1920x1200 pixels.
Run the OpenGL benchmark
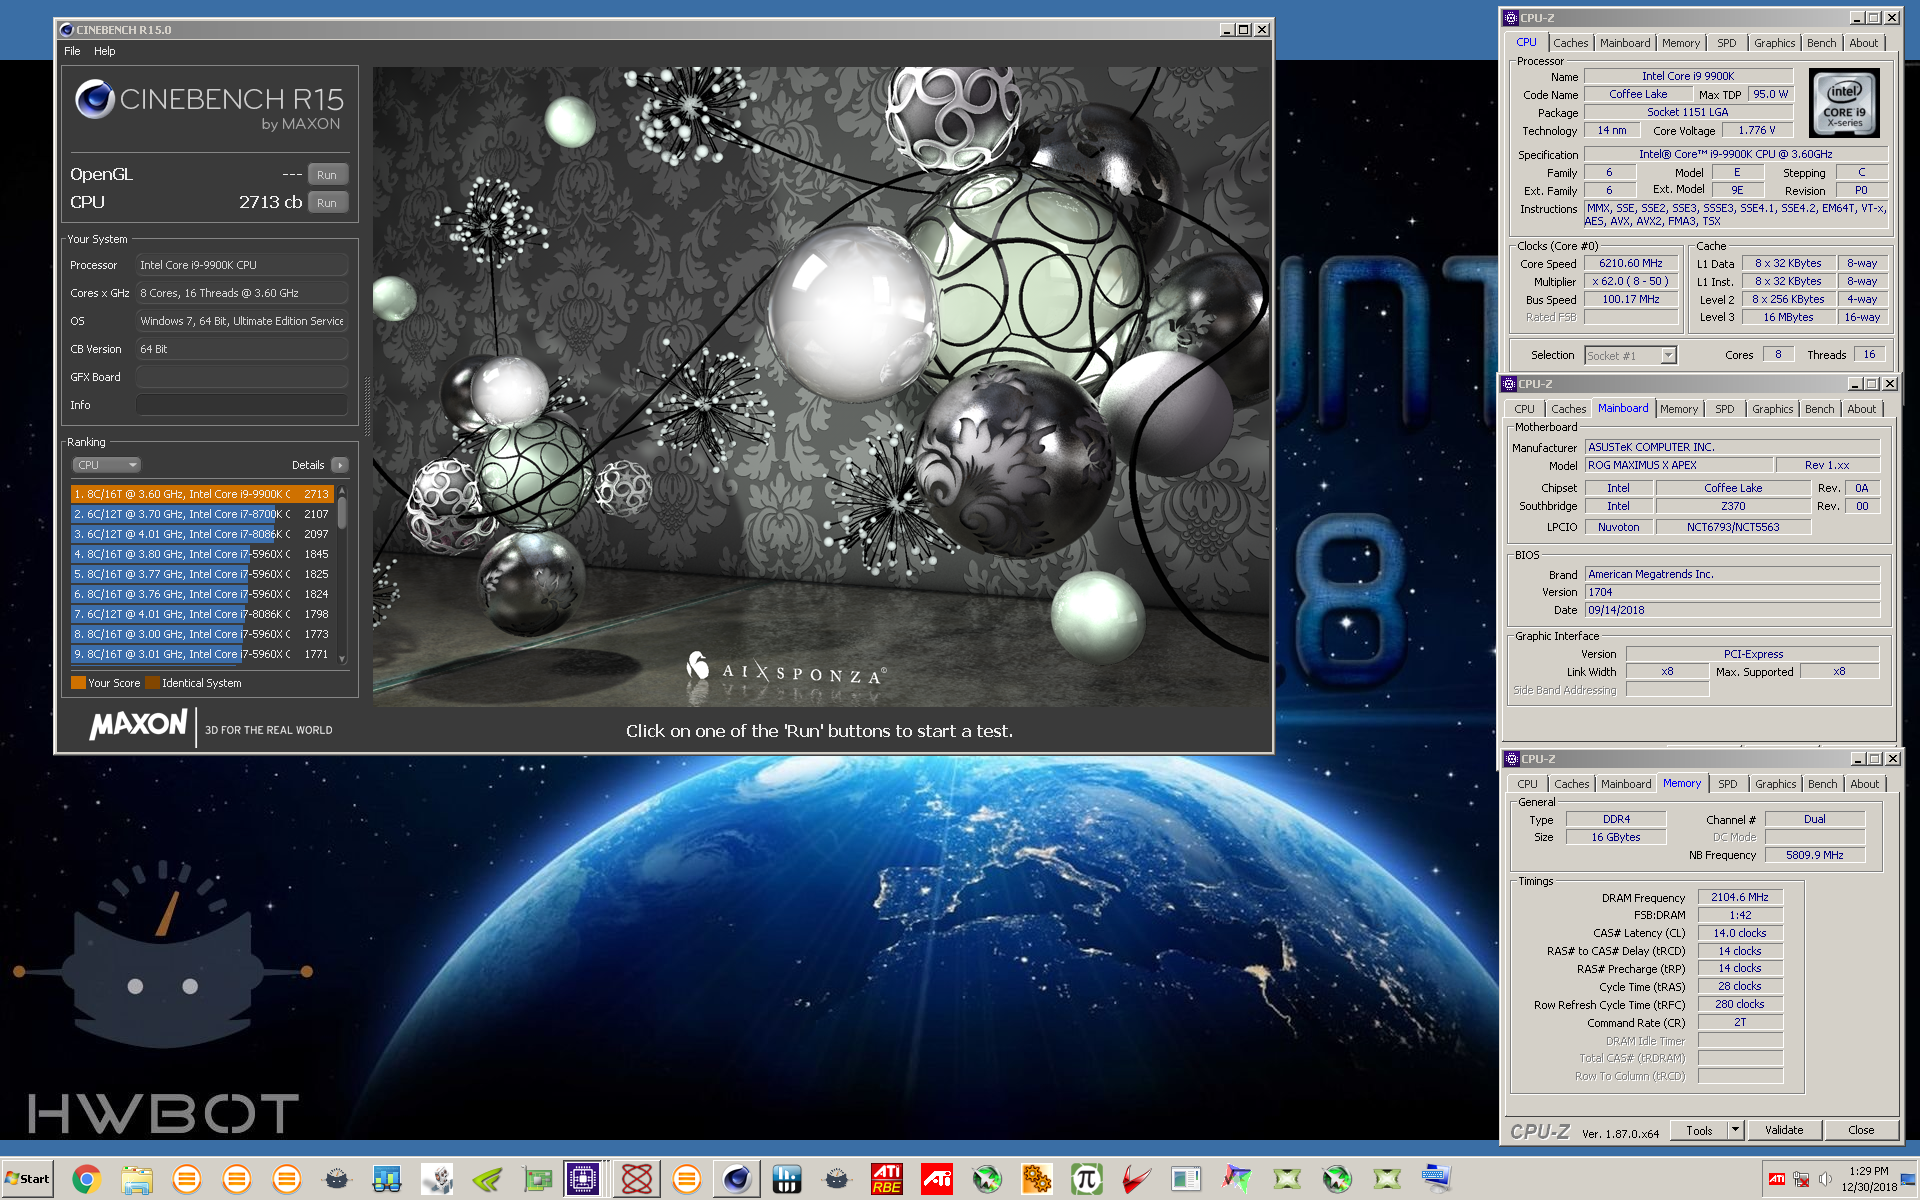[327, 175]
